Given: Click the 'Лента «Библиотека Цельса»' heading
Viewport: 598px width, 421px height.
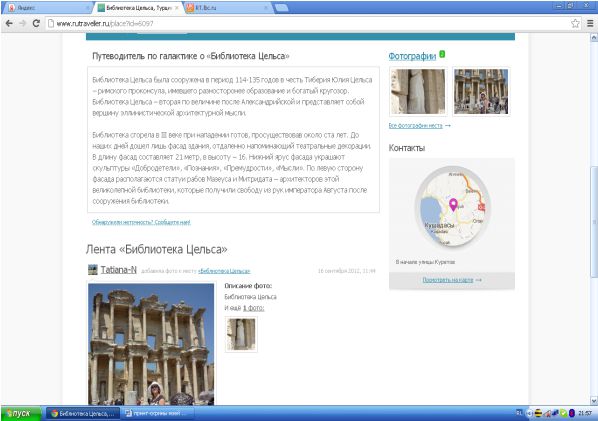Looking at the screenshot, I should [x=156, y=249].
